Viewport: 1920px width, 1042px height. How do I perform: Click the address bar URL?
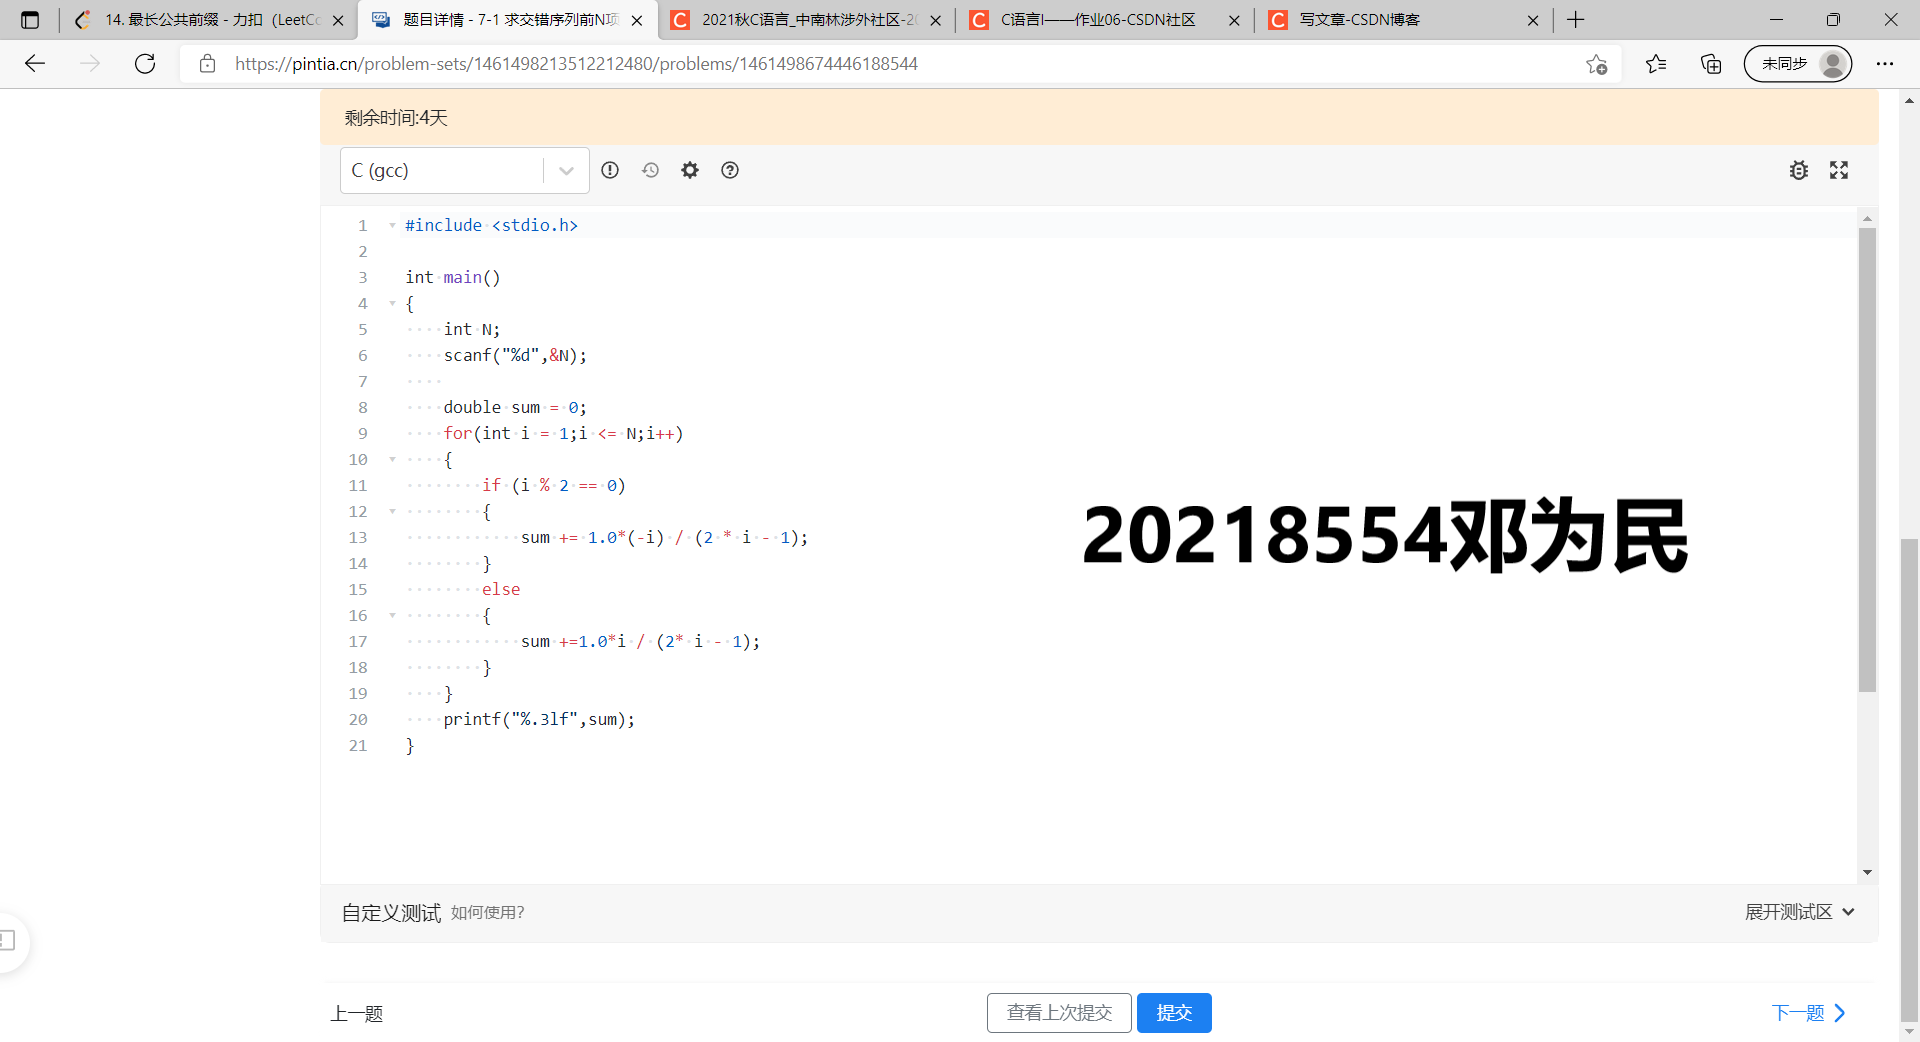[576, 64]
